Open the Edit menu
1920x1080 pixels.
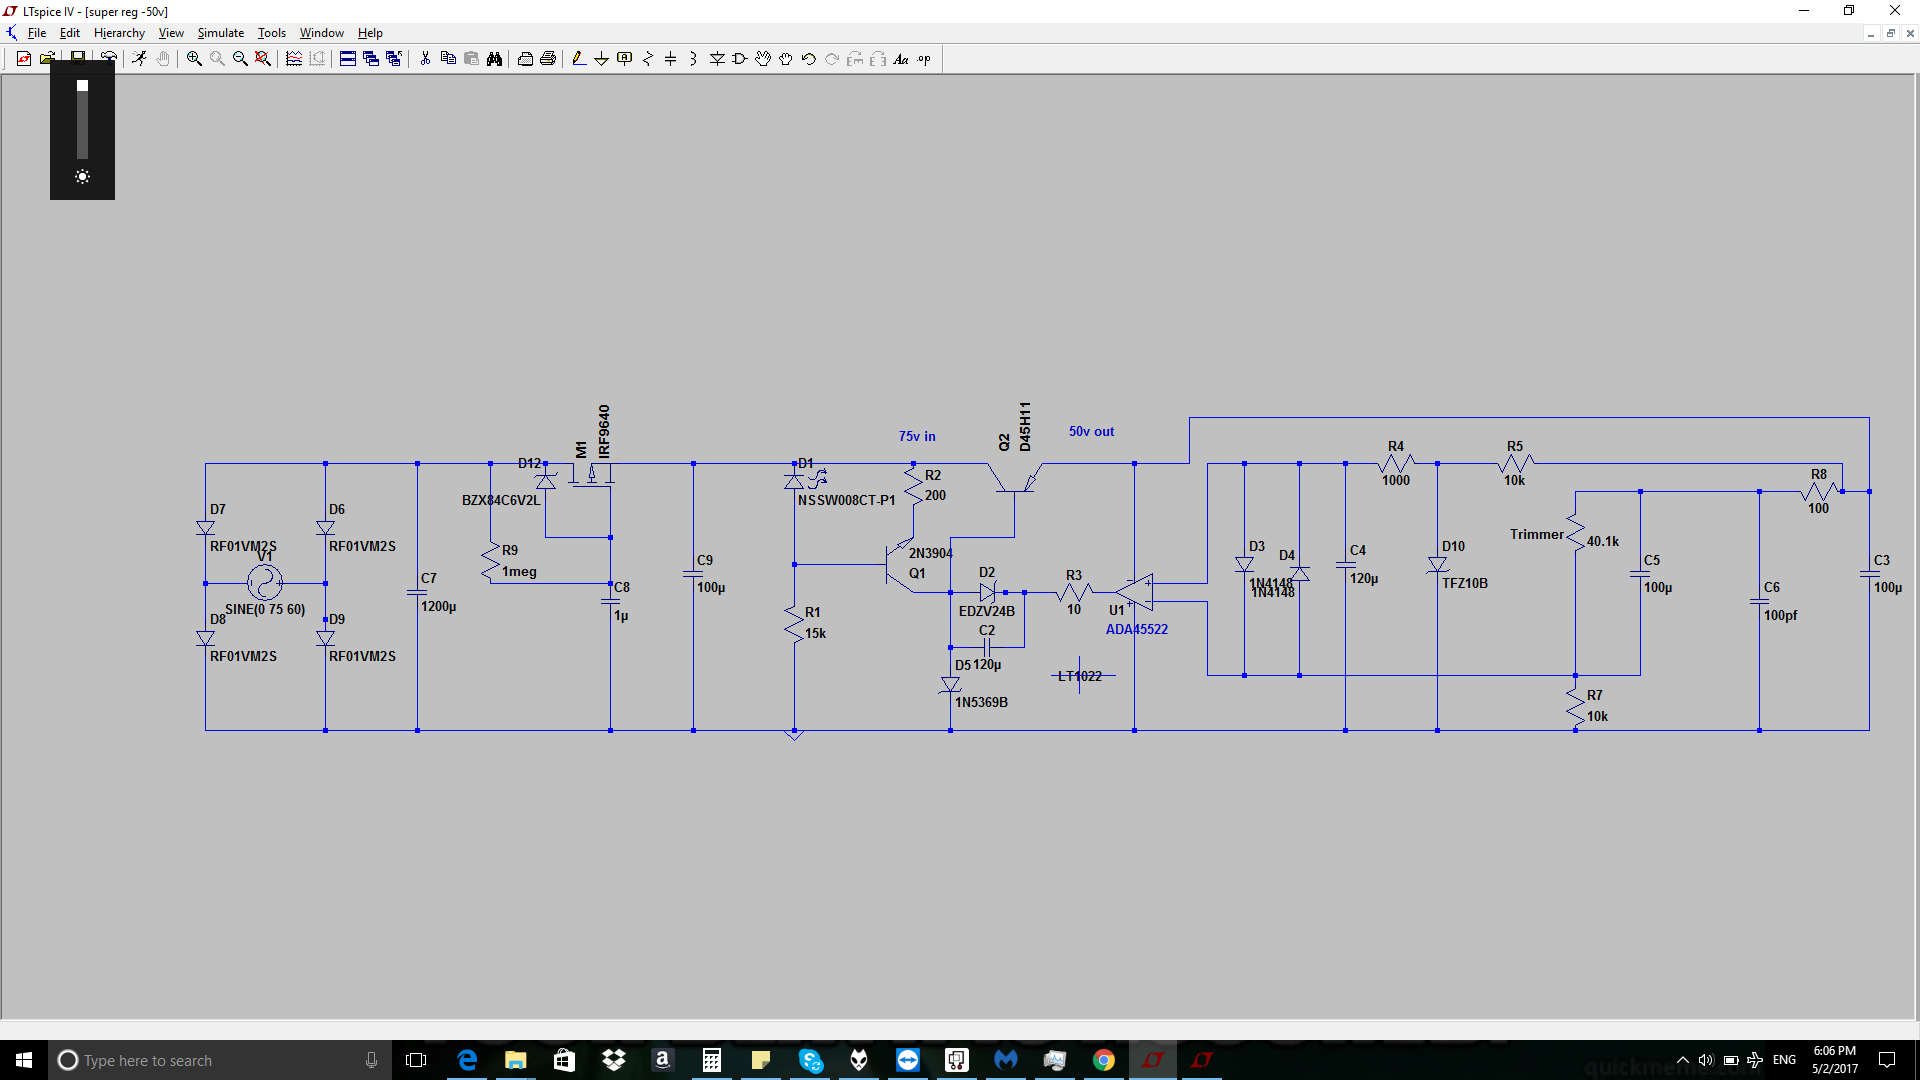pos(70,33)
